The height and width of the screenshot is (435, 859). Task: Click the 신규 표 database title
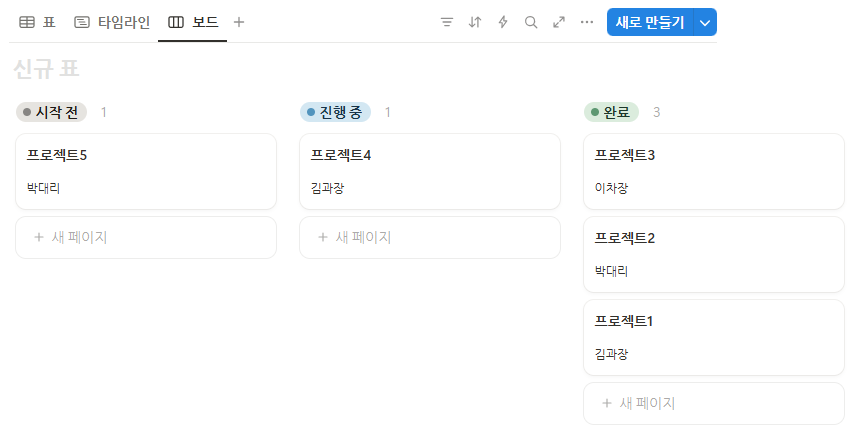47,69
